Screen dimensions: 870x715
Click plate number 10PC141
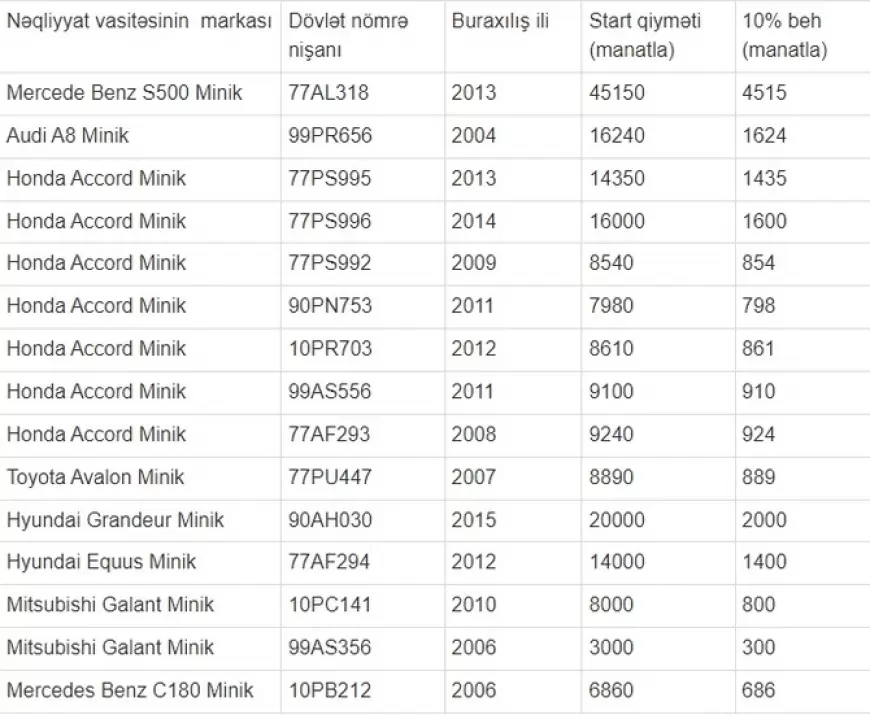tap(329, 605)
